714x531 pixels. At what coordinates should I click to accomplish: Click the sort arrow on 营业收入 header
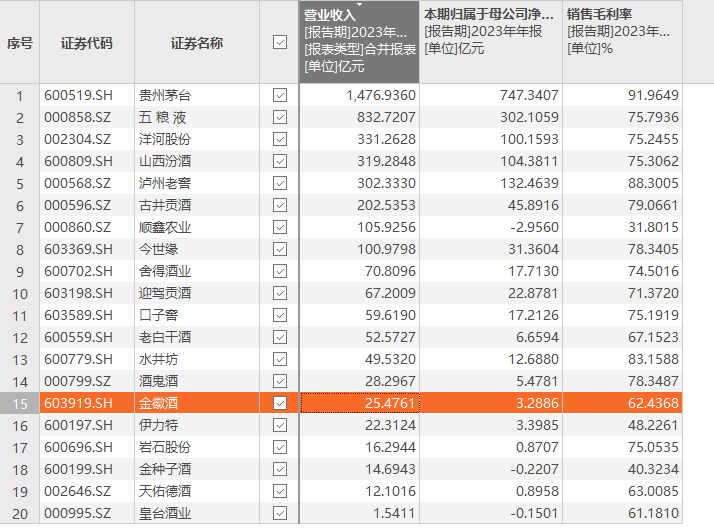359,5
